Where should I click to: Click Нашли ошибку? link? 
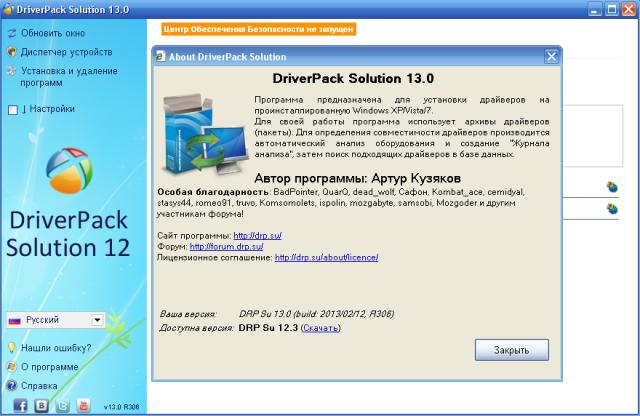point(56,348)
